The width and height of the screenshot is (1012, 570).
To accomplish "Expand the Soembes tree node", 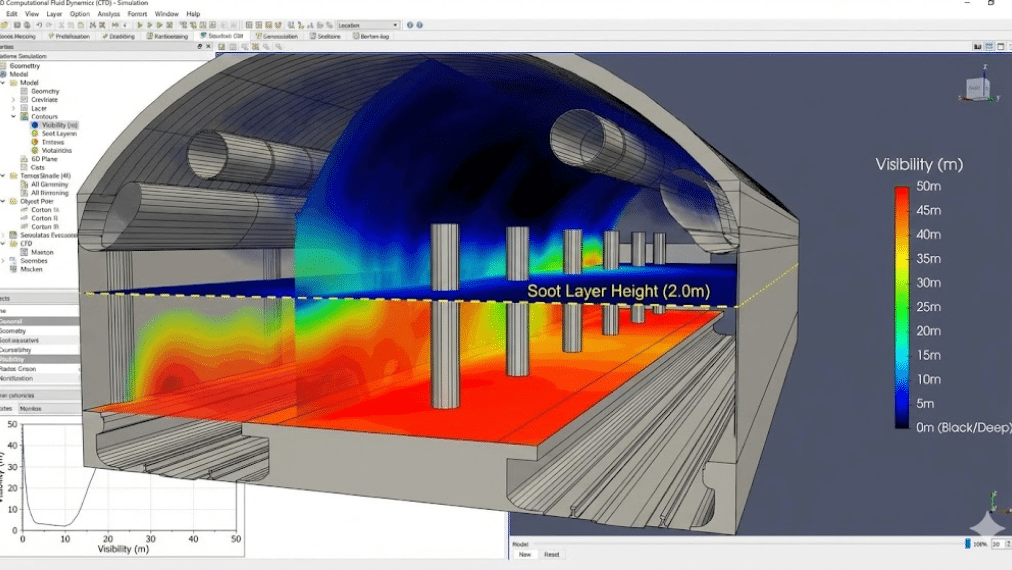I will point(3,261).
